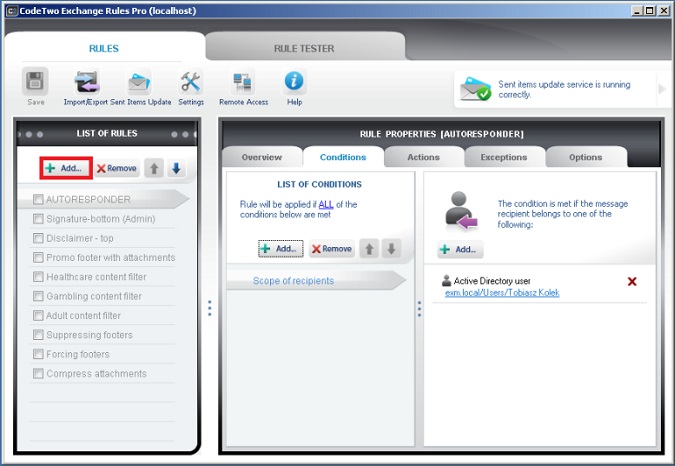Select Adult content filter rule
Image resolution: width=675 pixels, height=466 pixels.
(84, 316)
